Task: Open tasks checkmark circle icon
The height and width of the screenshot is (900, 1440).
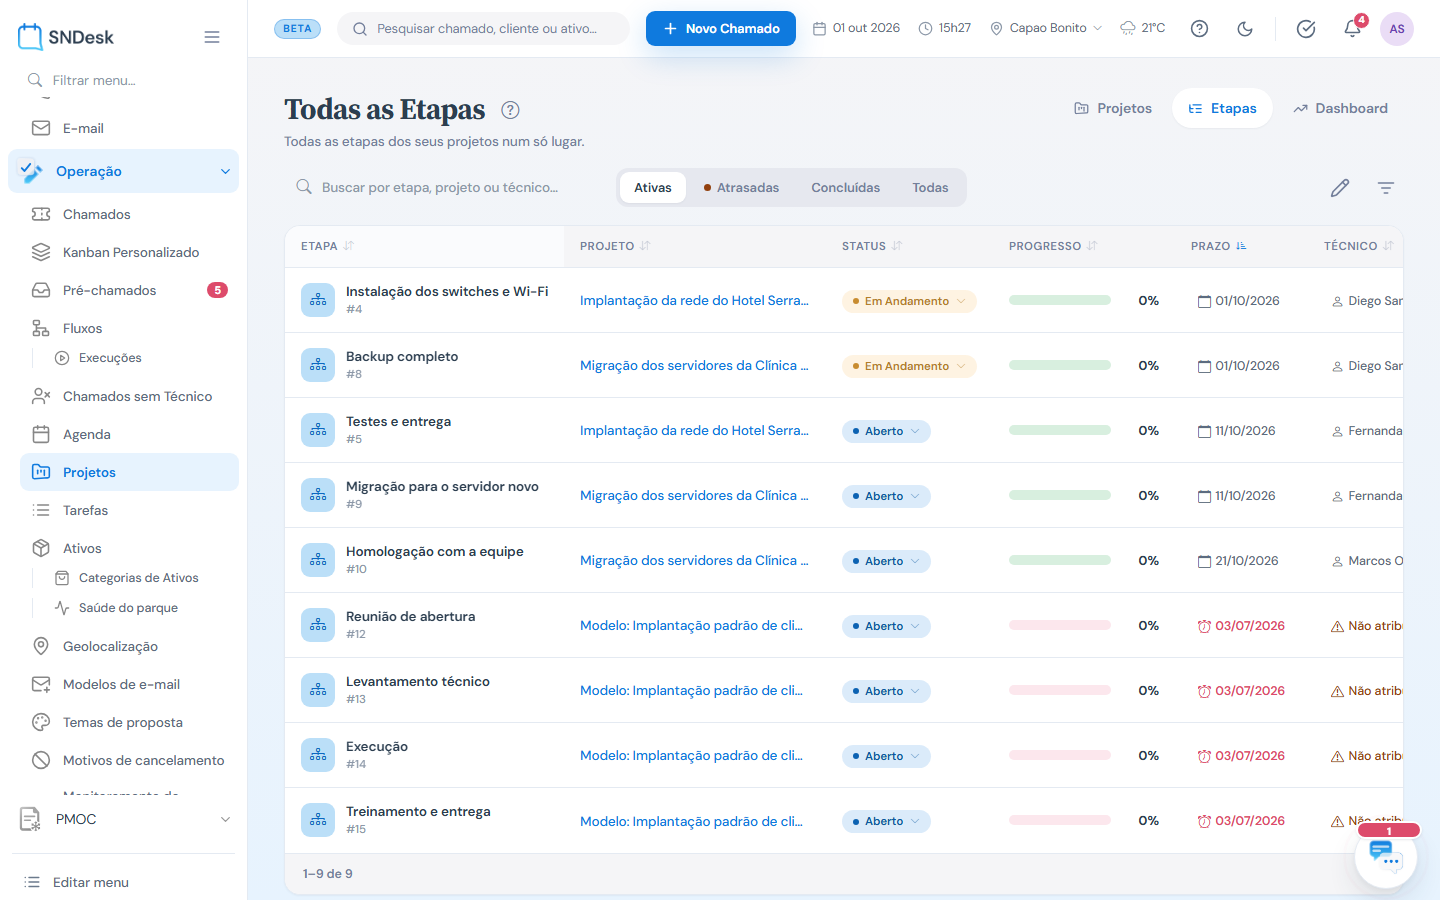Action: coord(1306,28)
